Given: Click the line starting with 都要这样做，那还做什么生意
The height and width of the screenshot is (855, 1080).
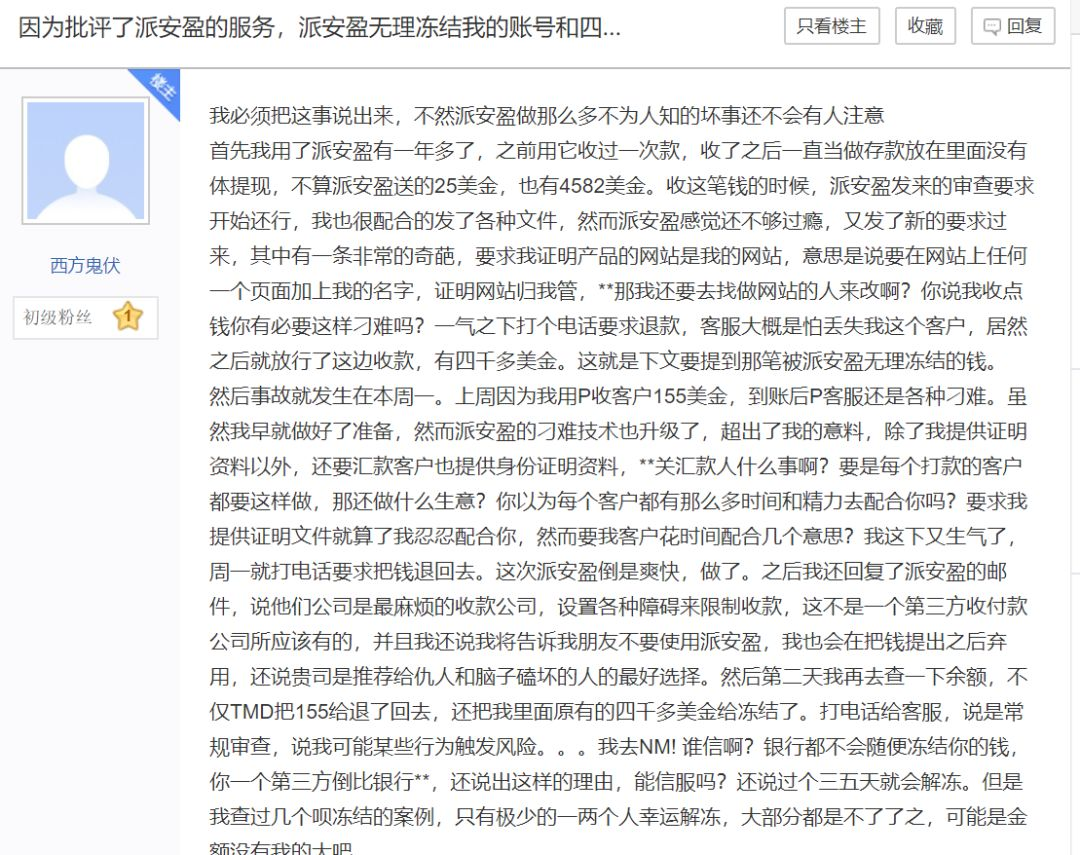Looking at the screenshot, I should click(618, 502).
